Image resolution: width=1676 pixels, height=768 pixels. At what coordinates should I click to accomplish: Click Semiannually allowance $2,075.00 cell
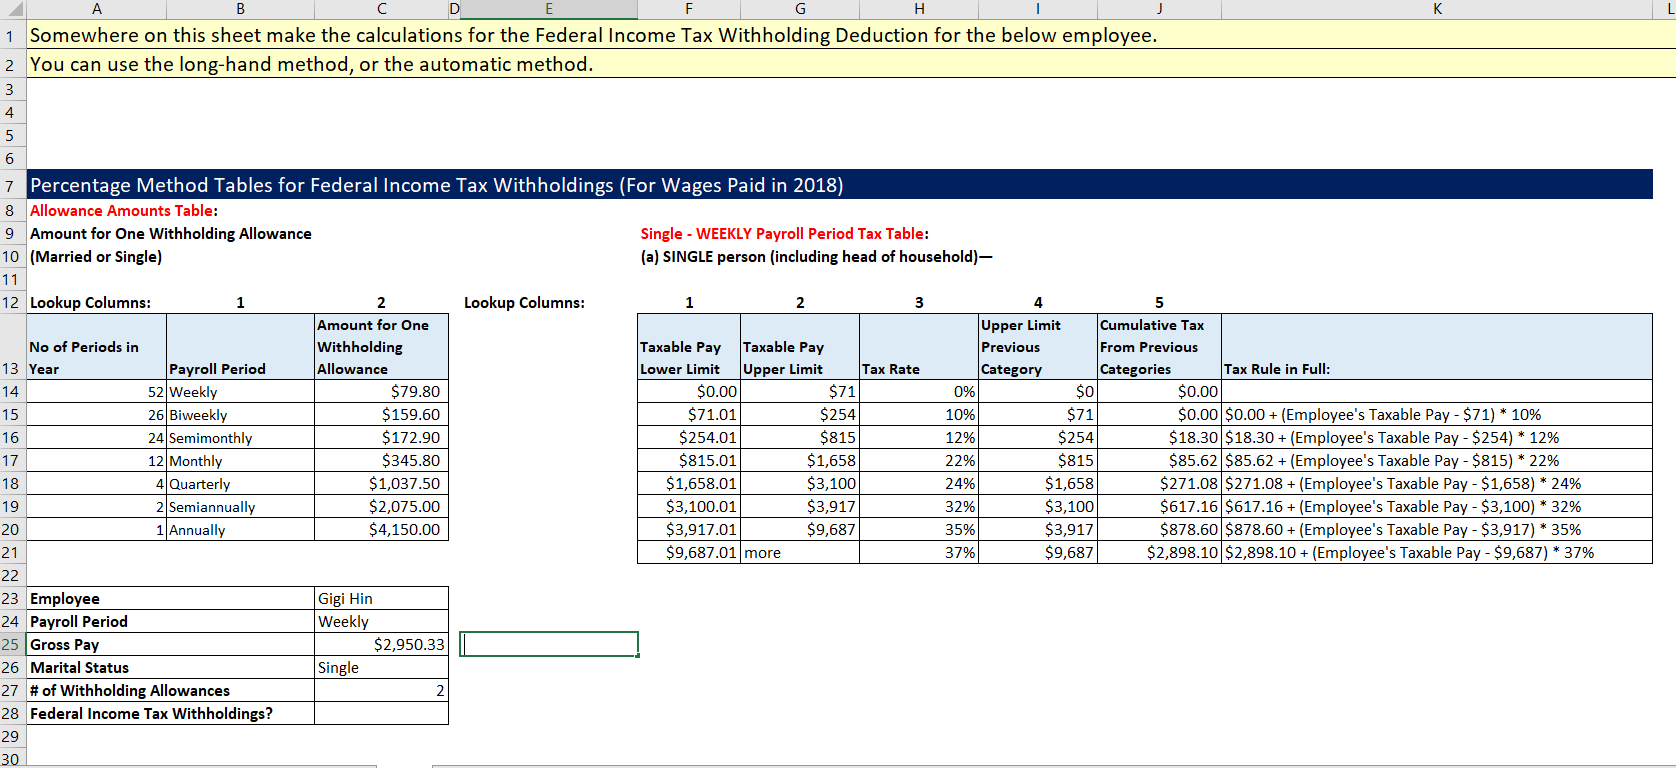point(381,506)
